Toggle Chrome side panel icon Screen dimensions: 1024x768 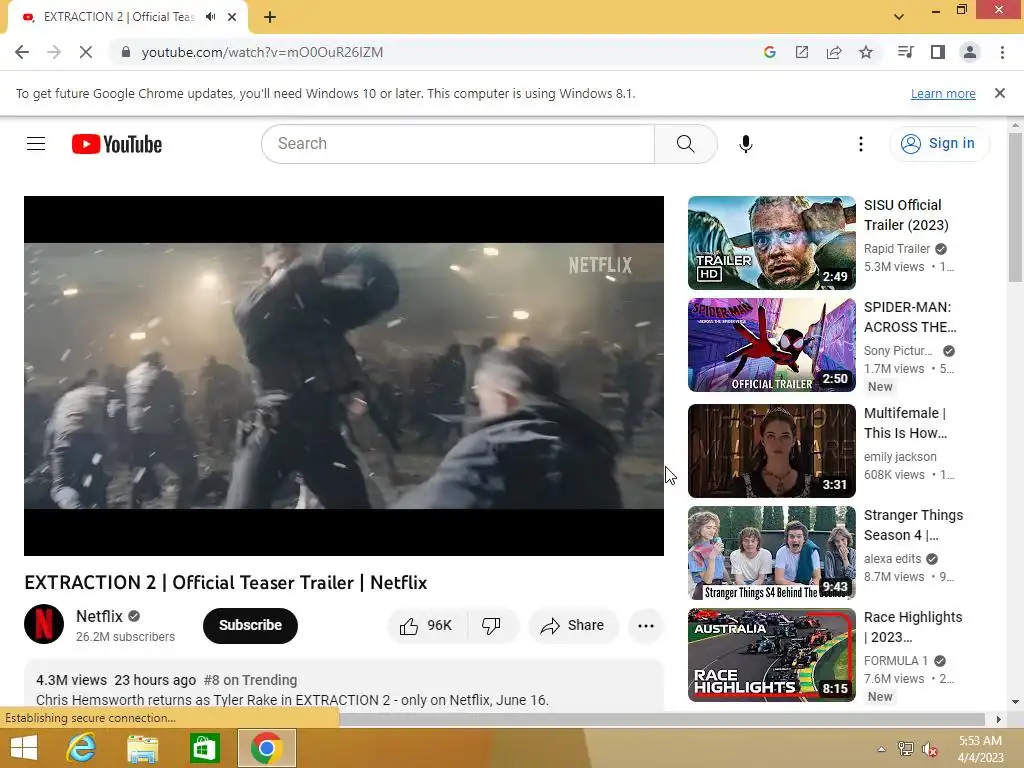938,52
